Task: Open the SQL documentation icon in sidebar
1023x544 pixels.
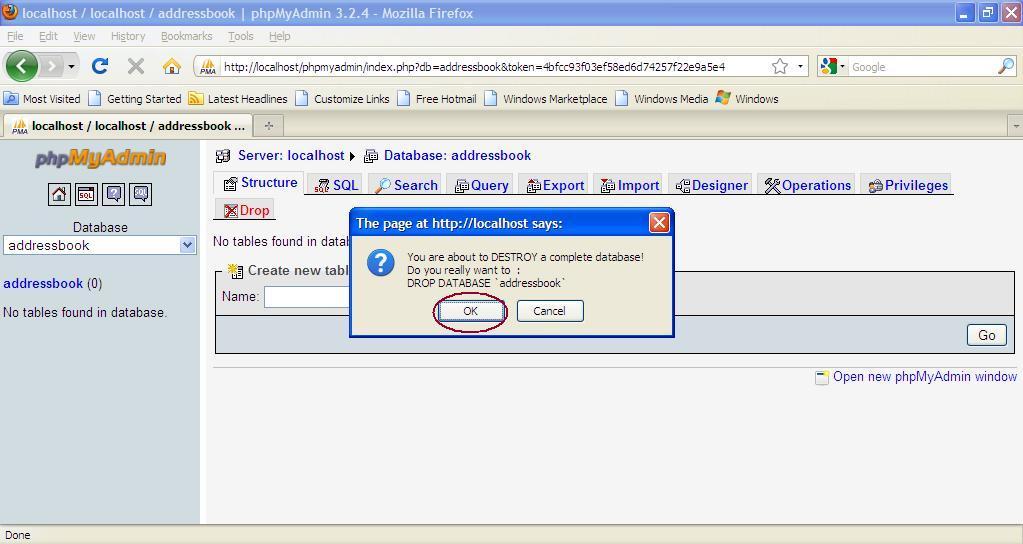Action: [141, 194]
